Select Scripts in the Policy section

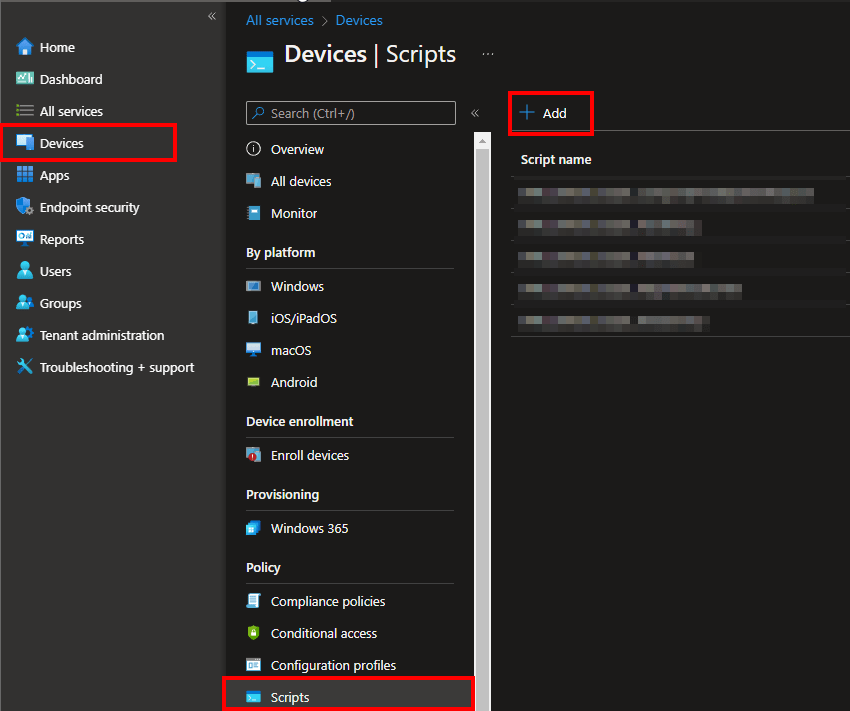pyautogui.click(x=290, y=697)
